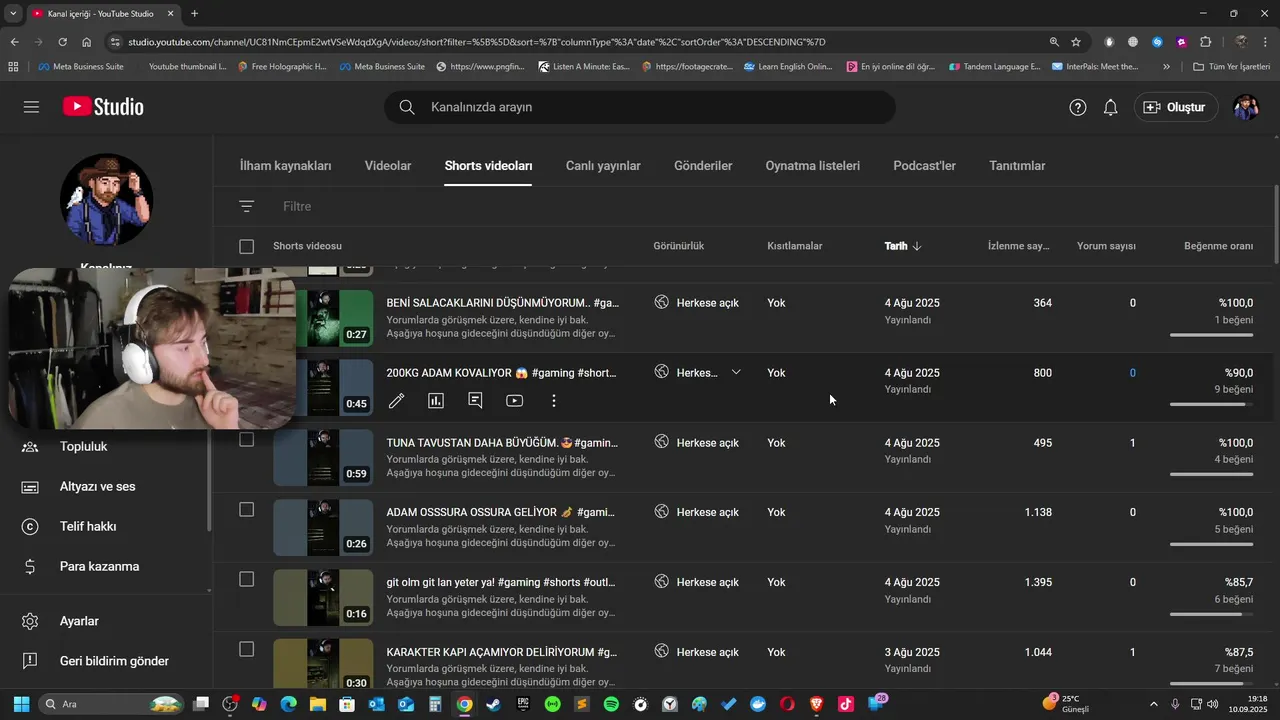Open a new browser tab with plus button
1280x720 pixels.
click(194, 13)
